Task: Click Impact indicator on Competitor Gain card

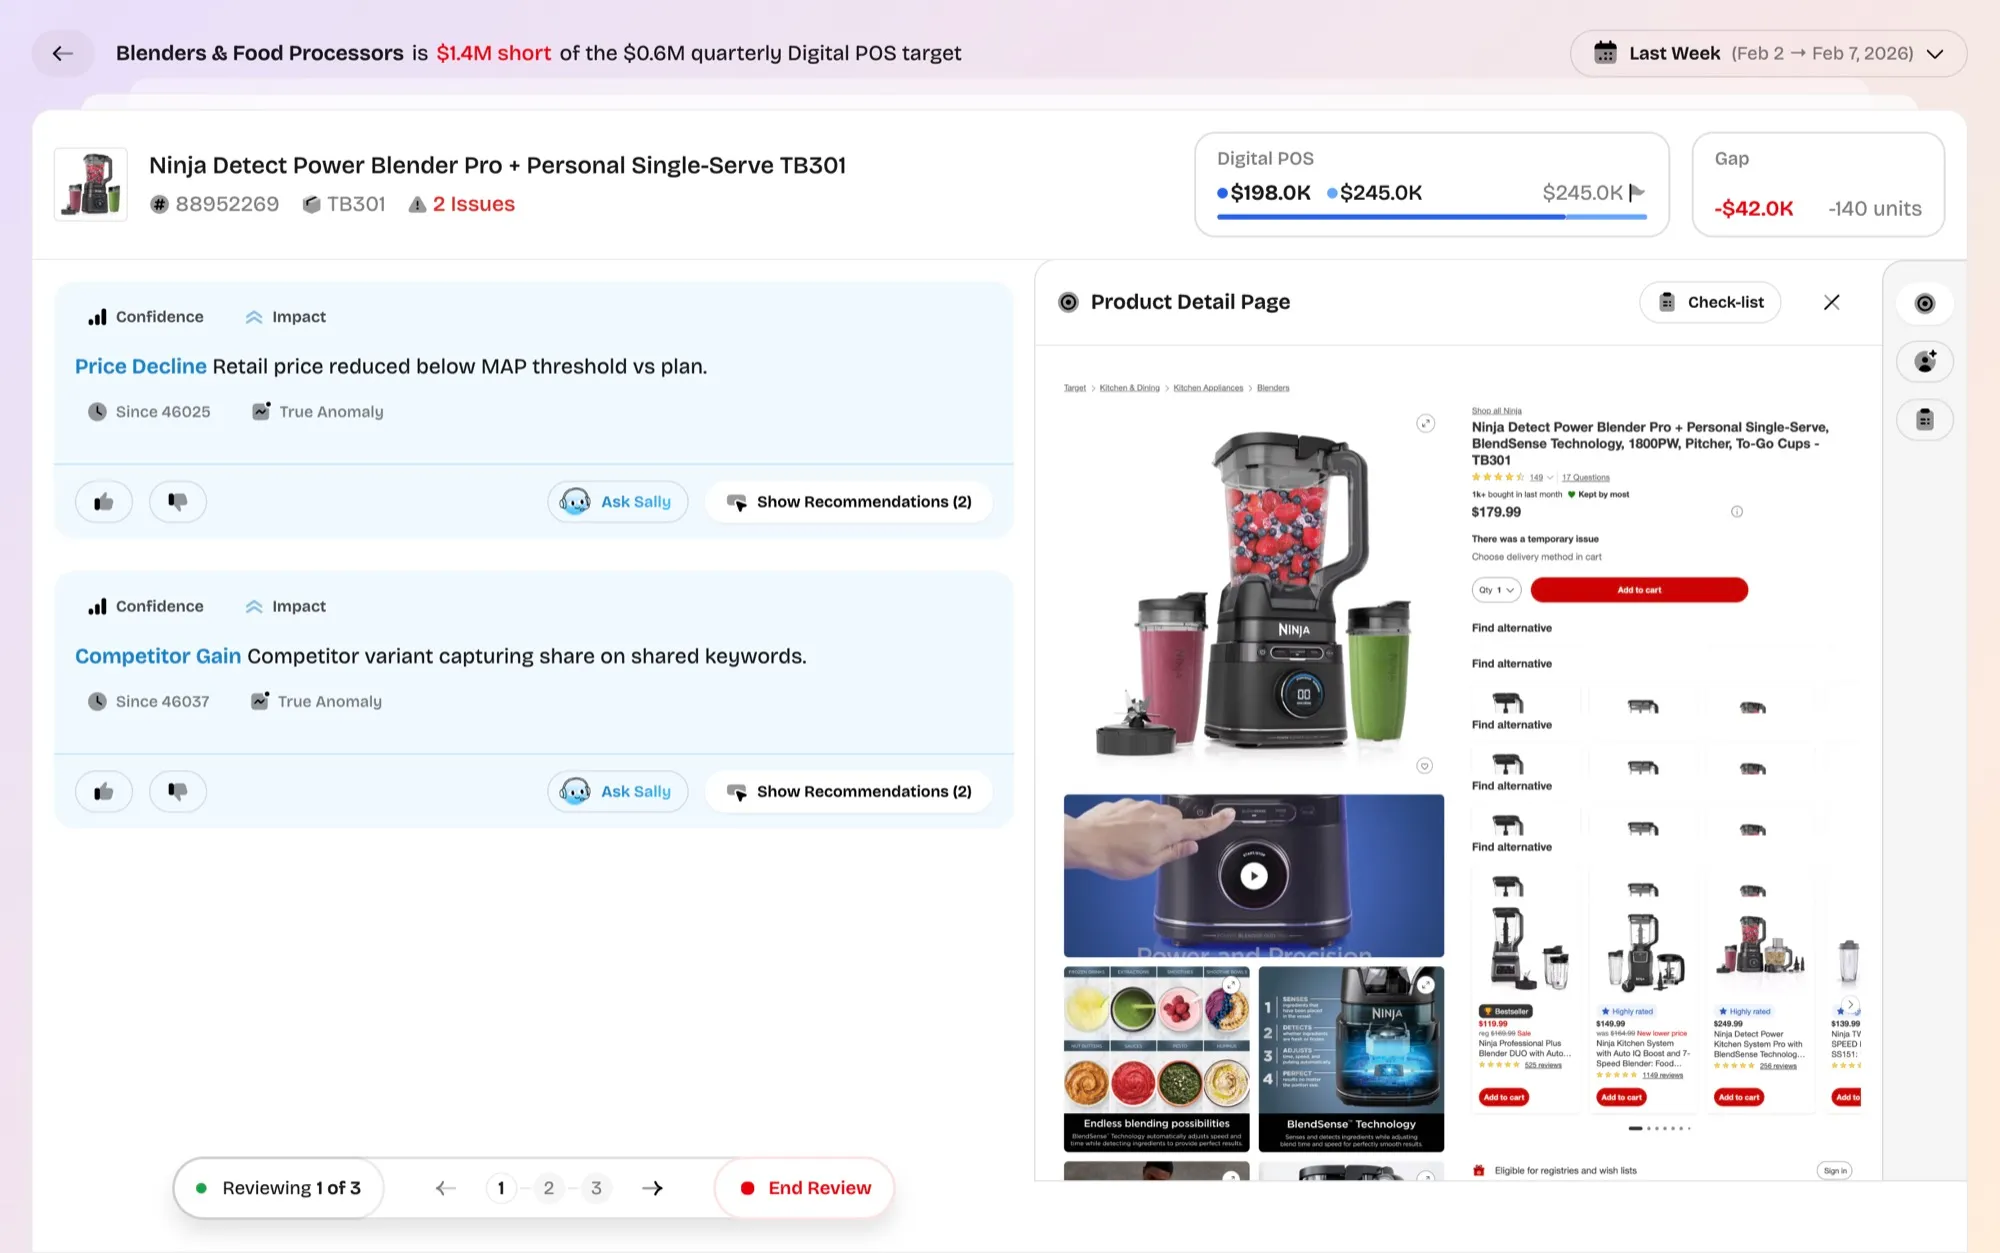Action: coord(286,607)
